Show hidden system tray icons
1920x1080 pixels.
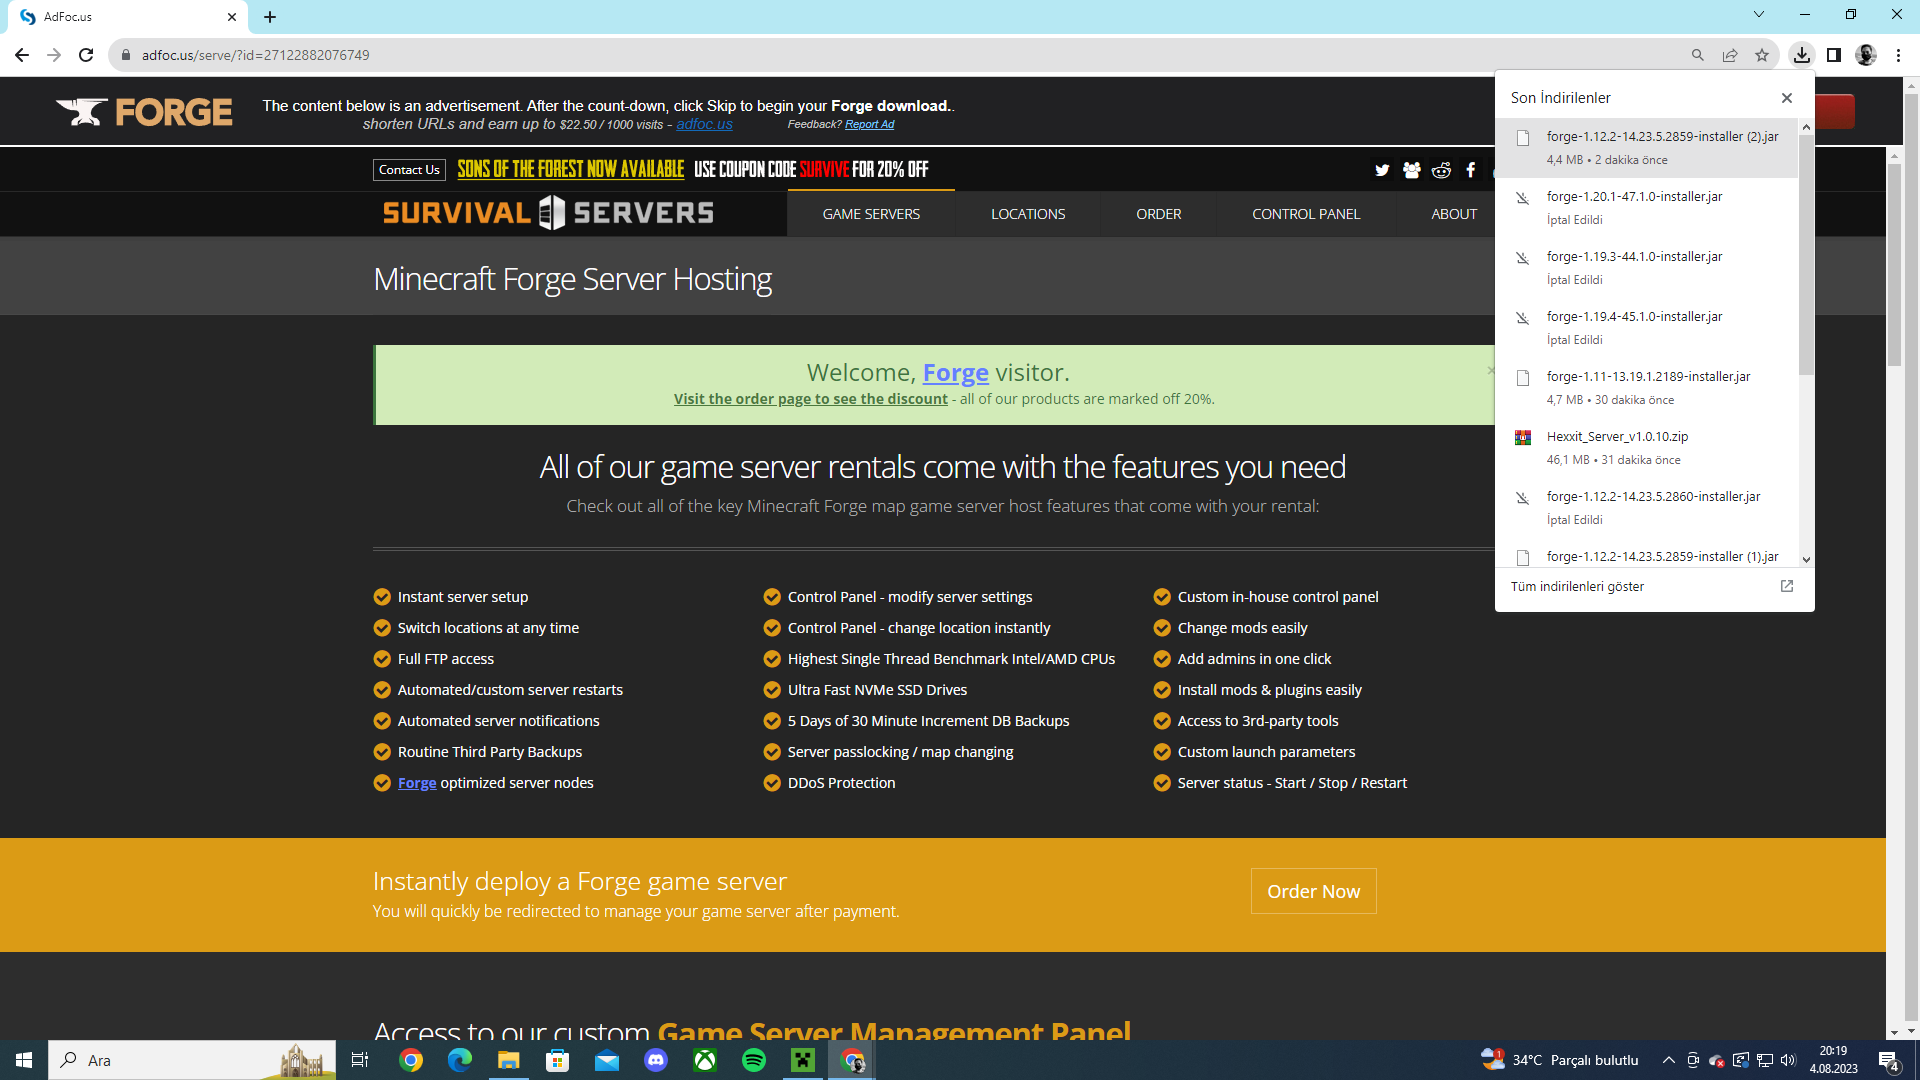(1668, 1060)
